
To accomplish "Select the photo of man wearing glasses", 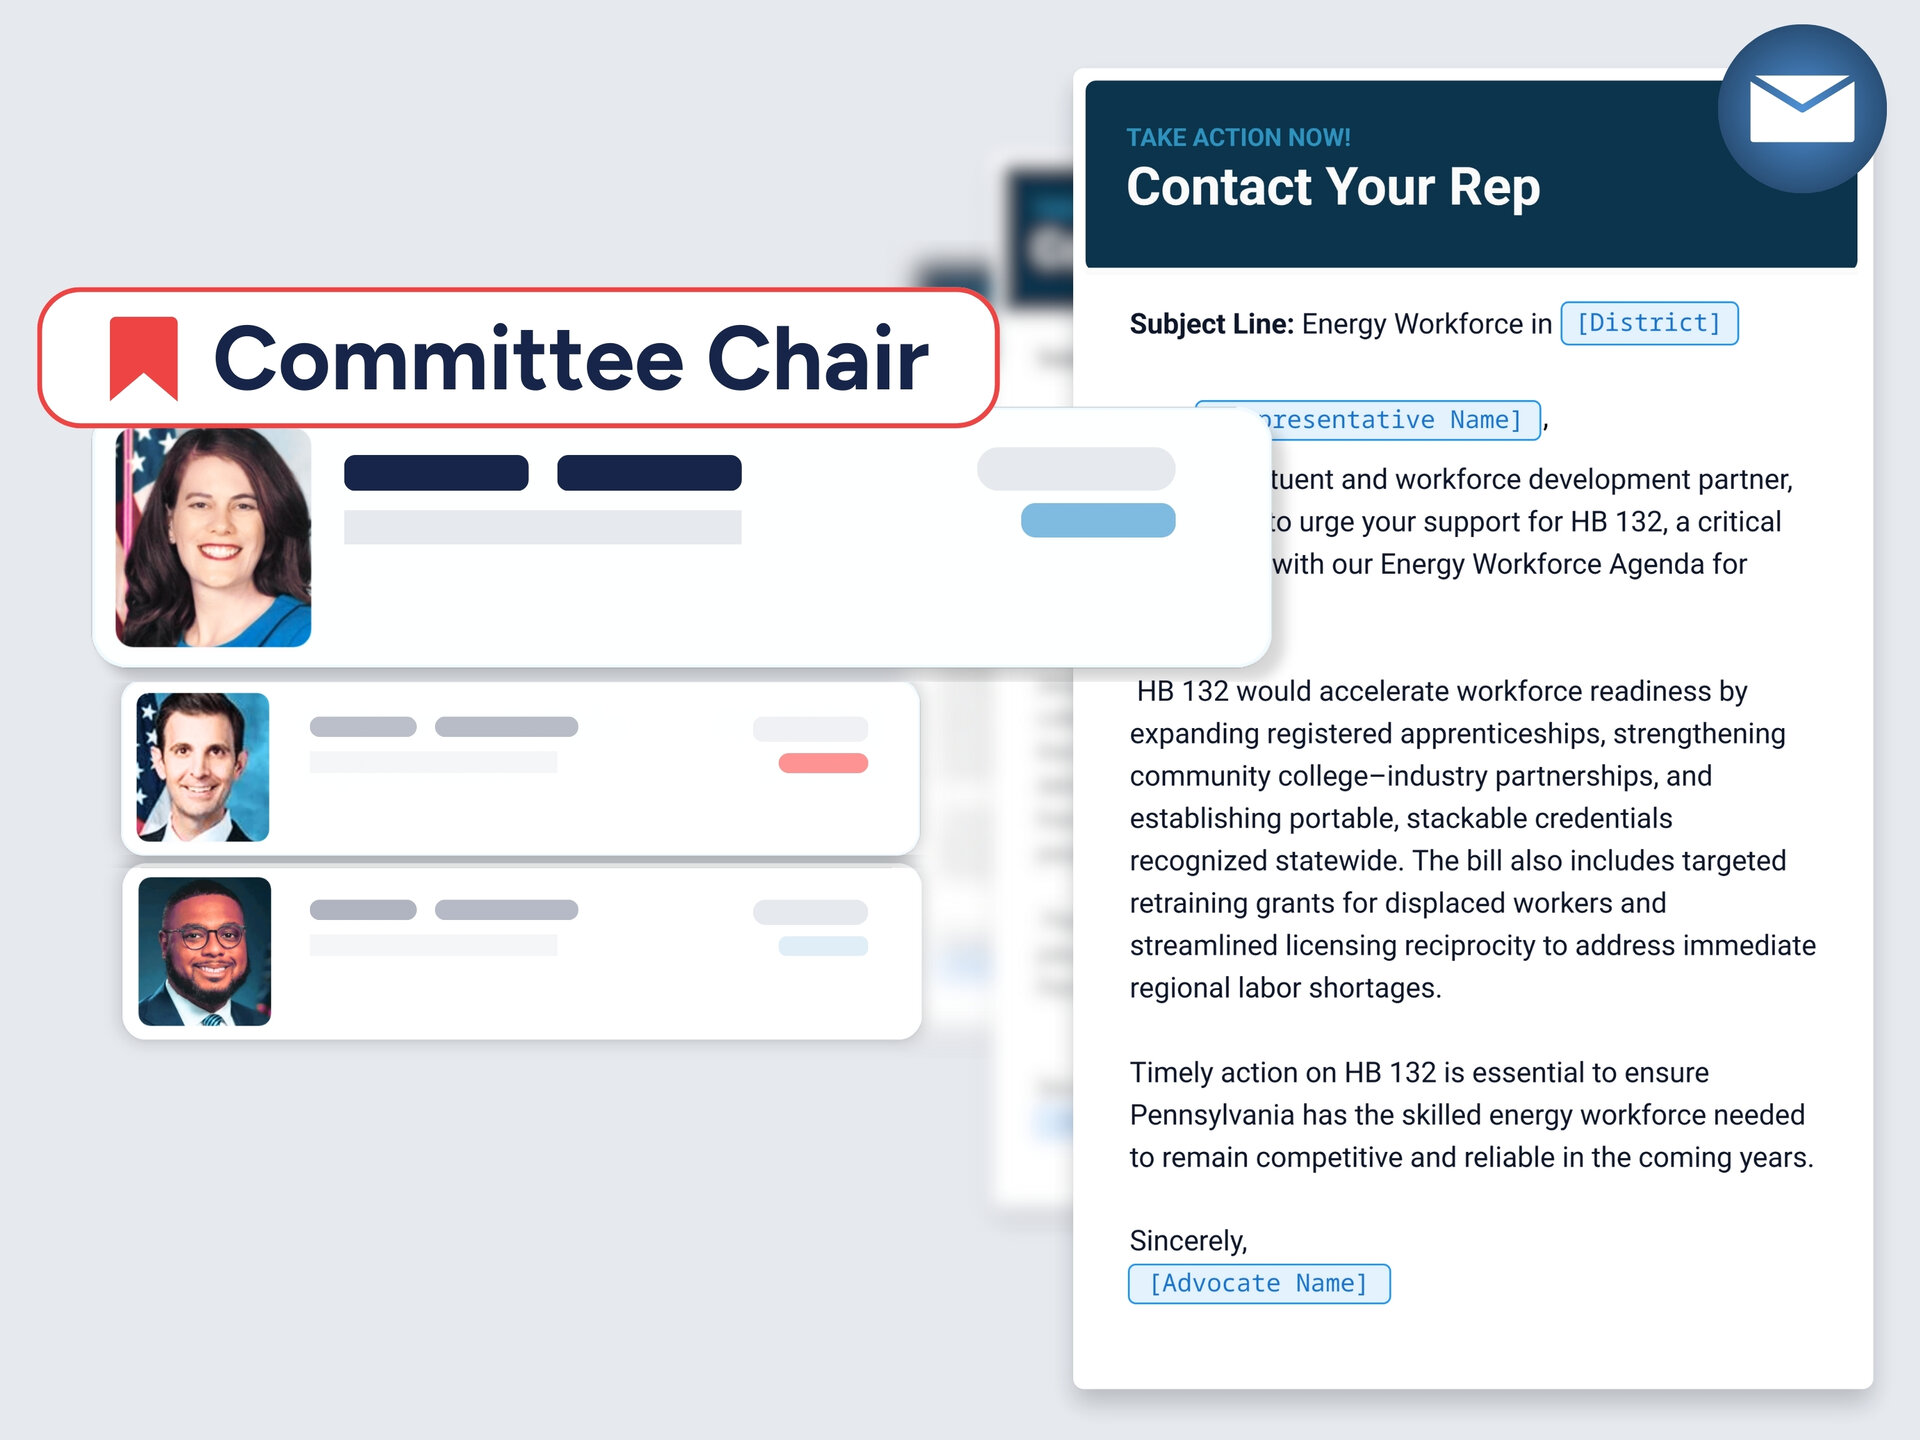I will (x=204, y=951).
